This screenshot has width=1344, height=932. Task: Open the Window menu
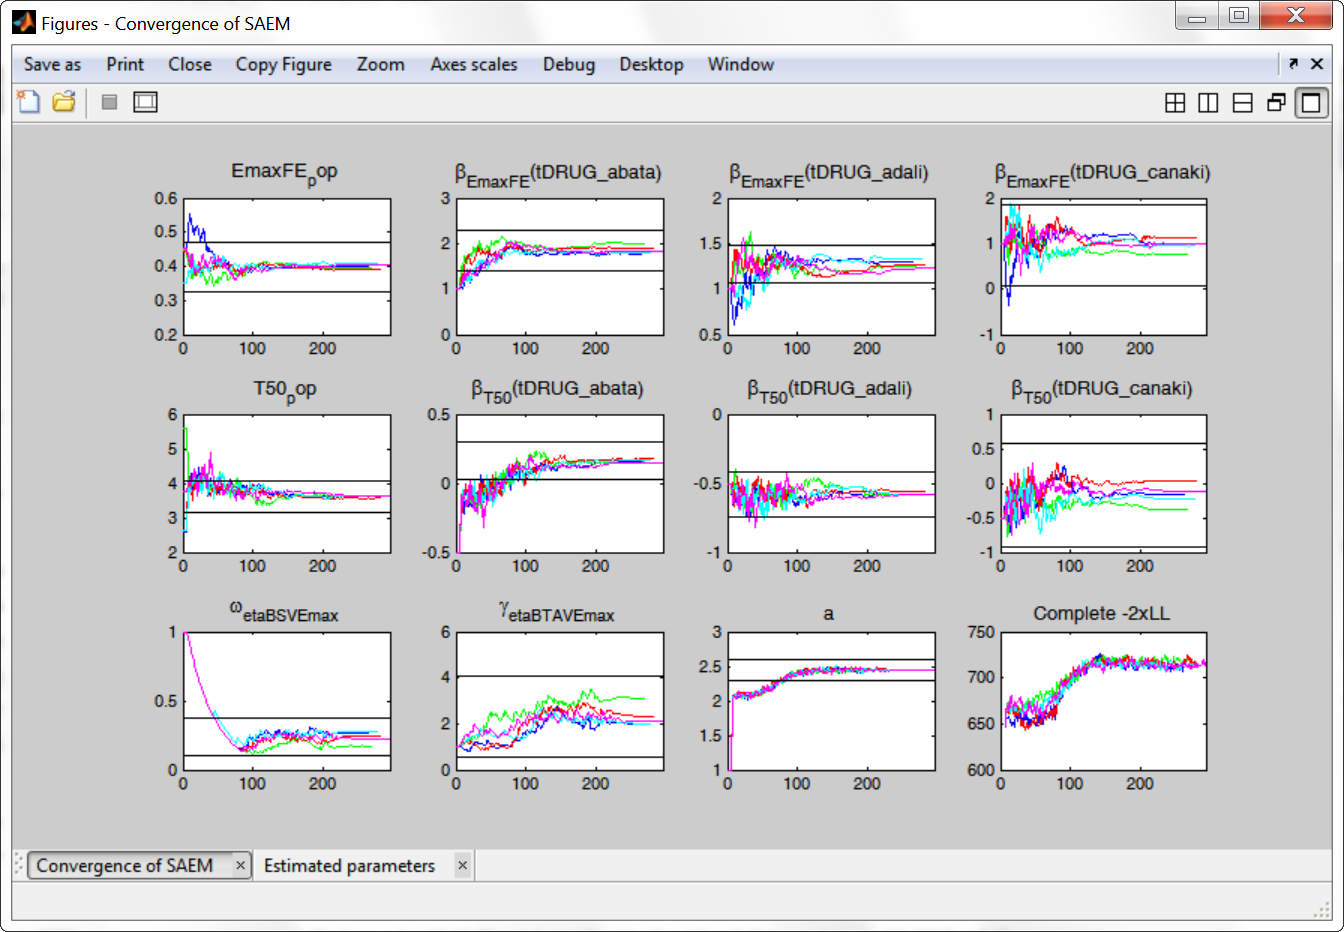[740, 64]
